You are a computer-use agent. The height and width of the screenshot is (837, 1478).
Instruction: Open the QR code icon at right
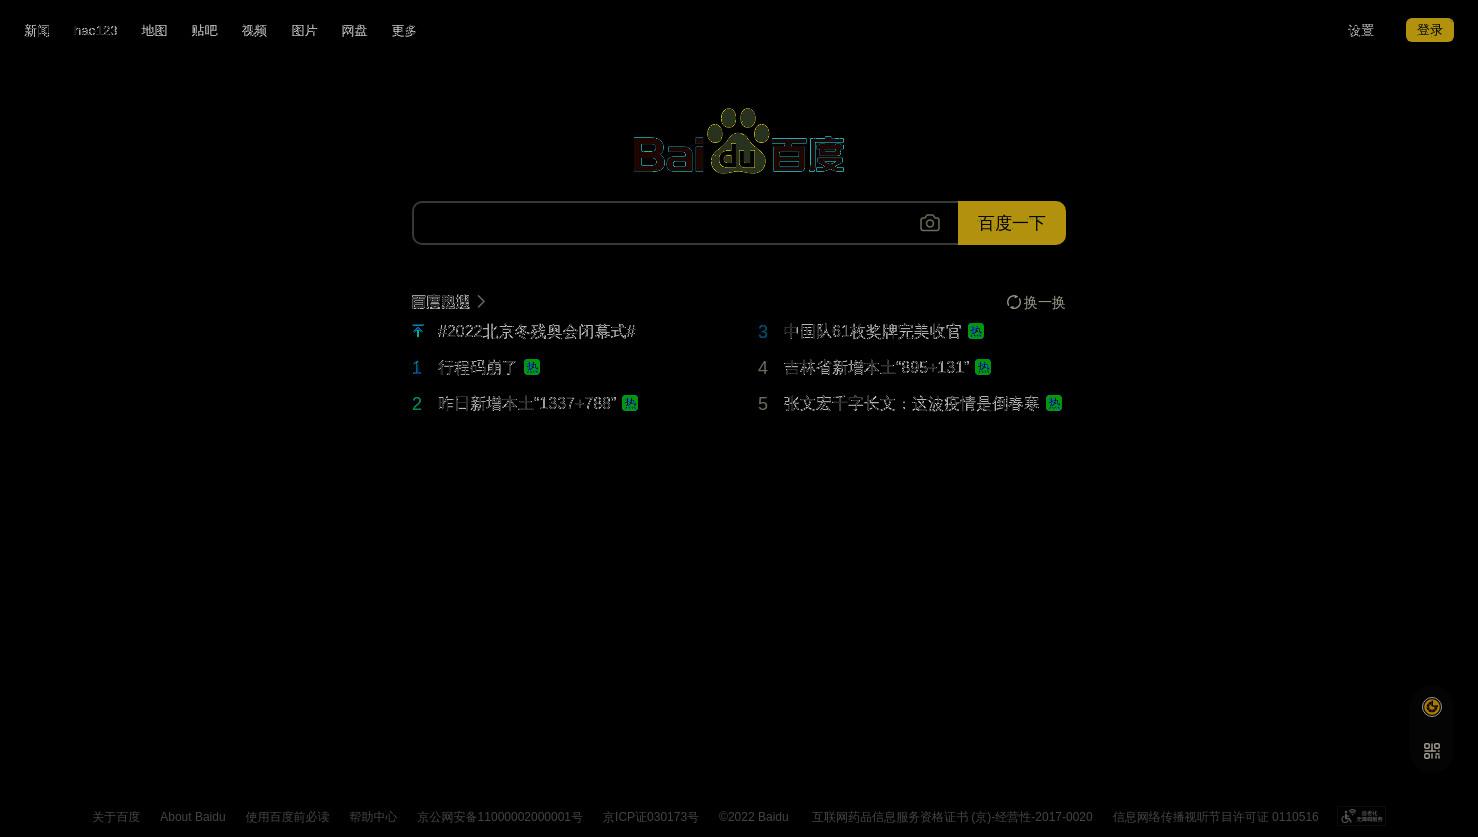pyautogui.click(x=1432, y=750)
